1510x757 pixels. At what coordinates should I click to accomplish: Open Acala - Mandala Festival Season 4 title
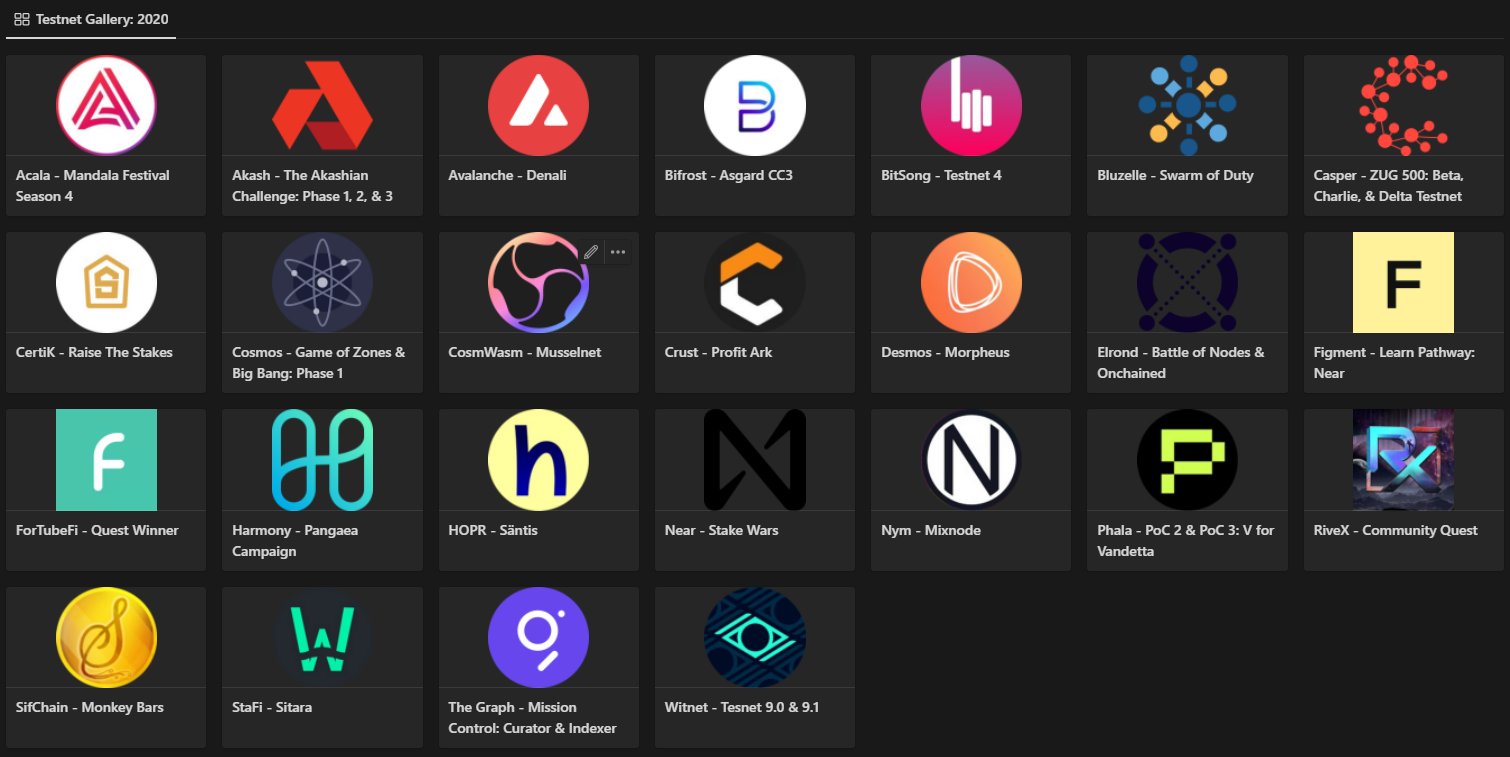[x=93, y=186]
